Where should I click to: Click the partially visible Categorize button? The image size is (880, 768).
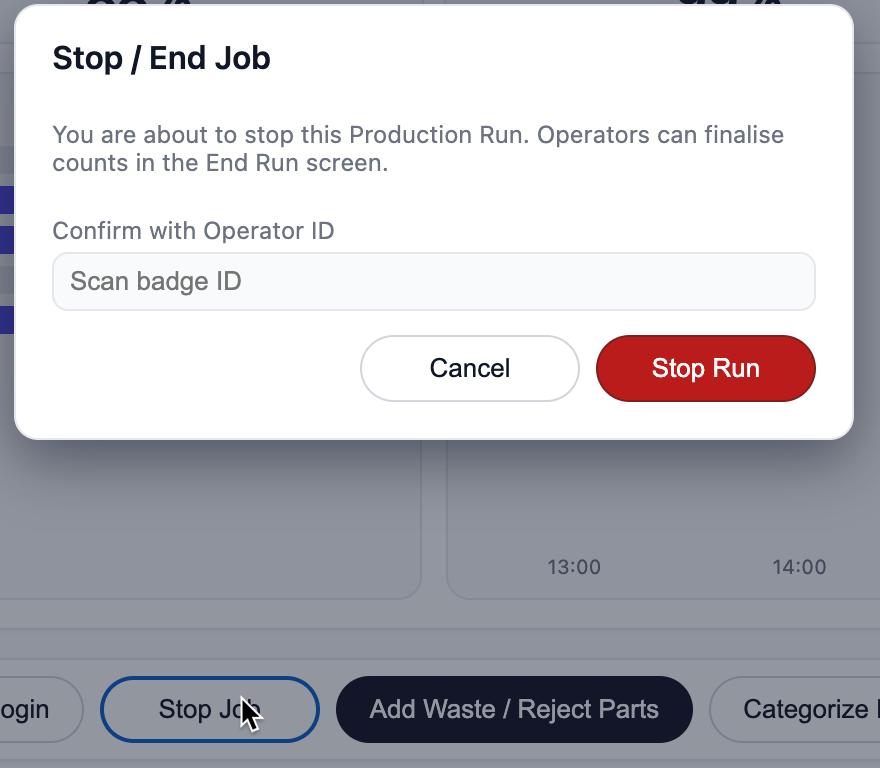[800, 710]
